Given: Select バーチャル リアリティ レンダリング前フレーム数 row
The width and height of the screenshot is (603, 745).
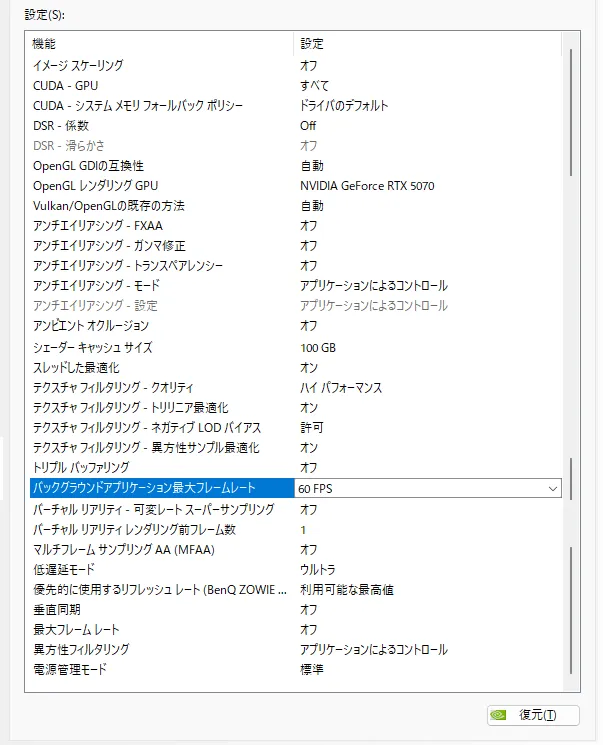Looking at the screenshot, I should 296,530.
